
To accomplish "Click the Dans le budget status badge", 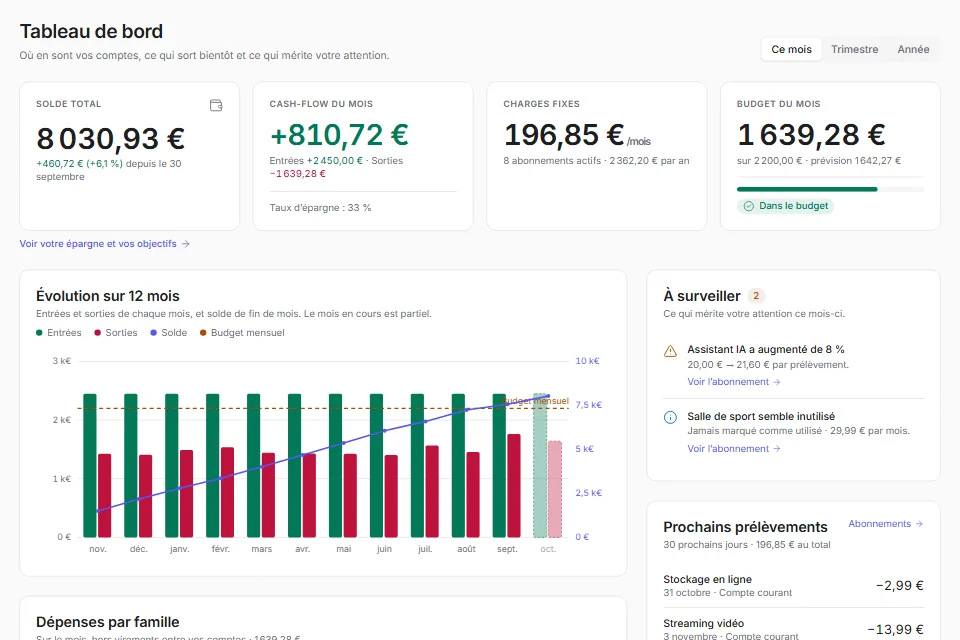I will (x=786, y=206).
